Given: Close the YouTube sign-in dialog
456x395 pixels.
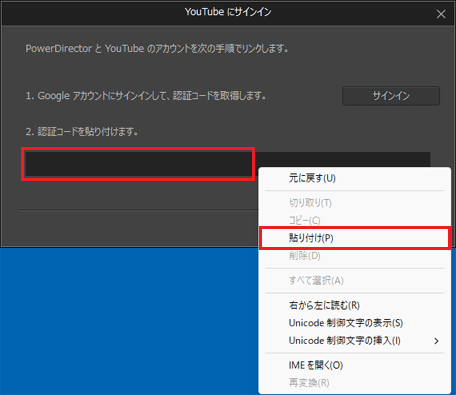Looking at the screenshot, I should [x=441, y=14].
